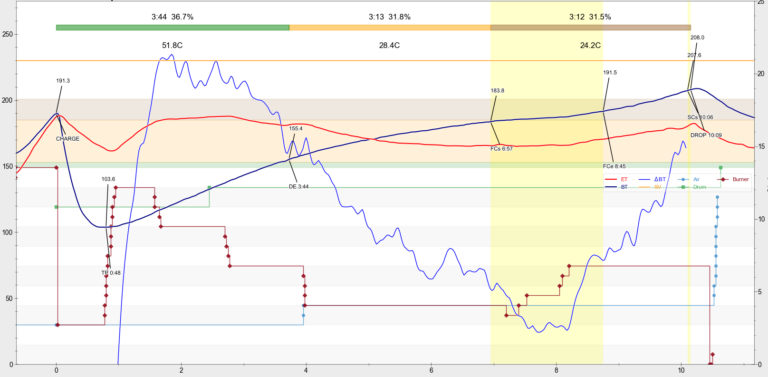Click the orange Maillard phase bar
This screenshot has height=377, width=768.
[x=390, y=27]
